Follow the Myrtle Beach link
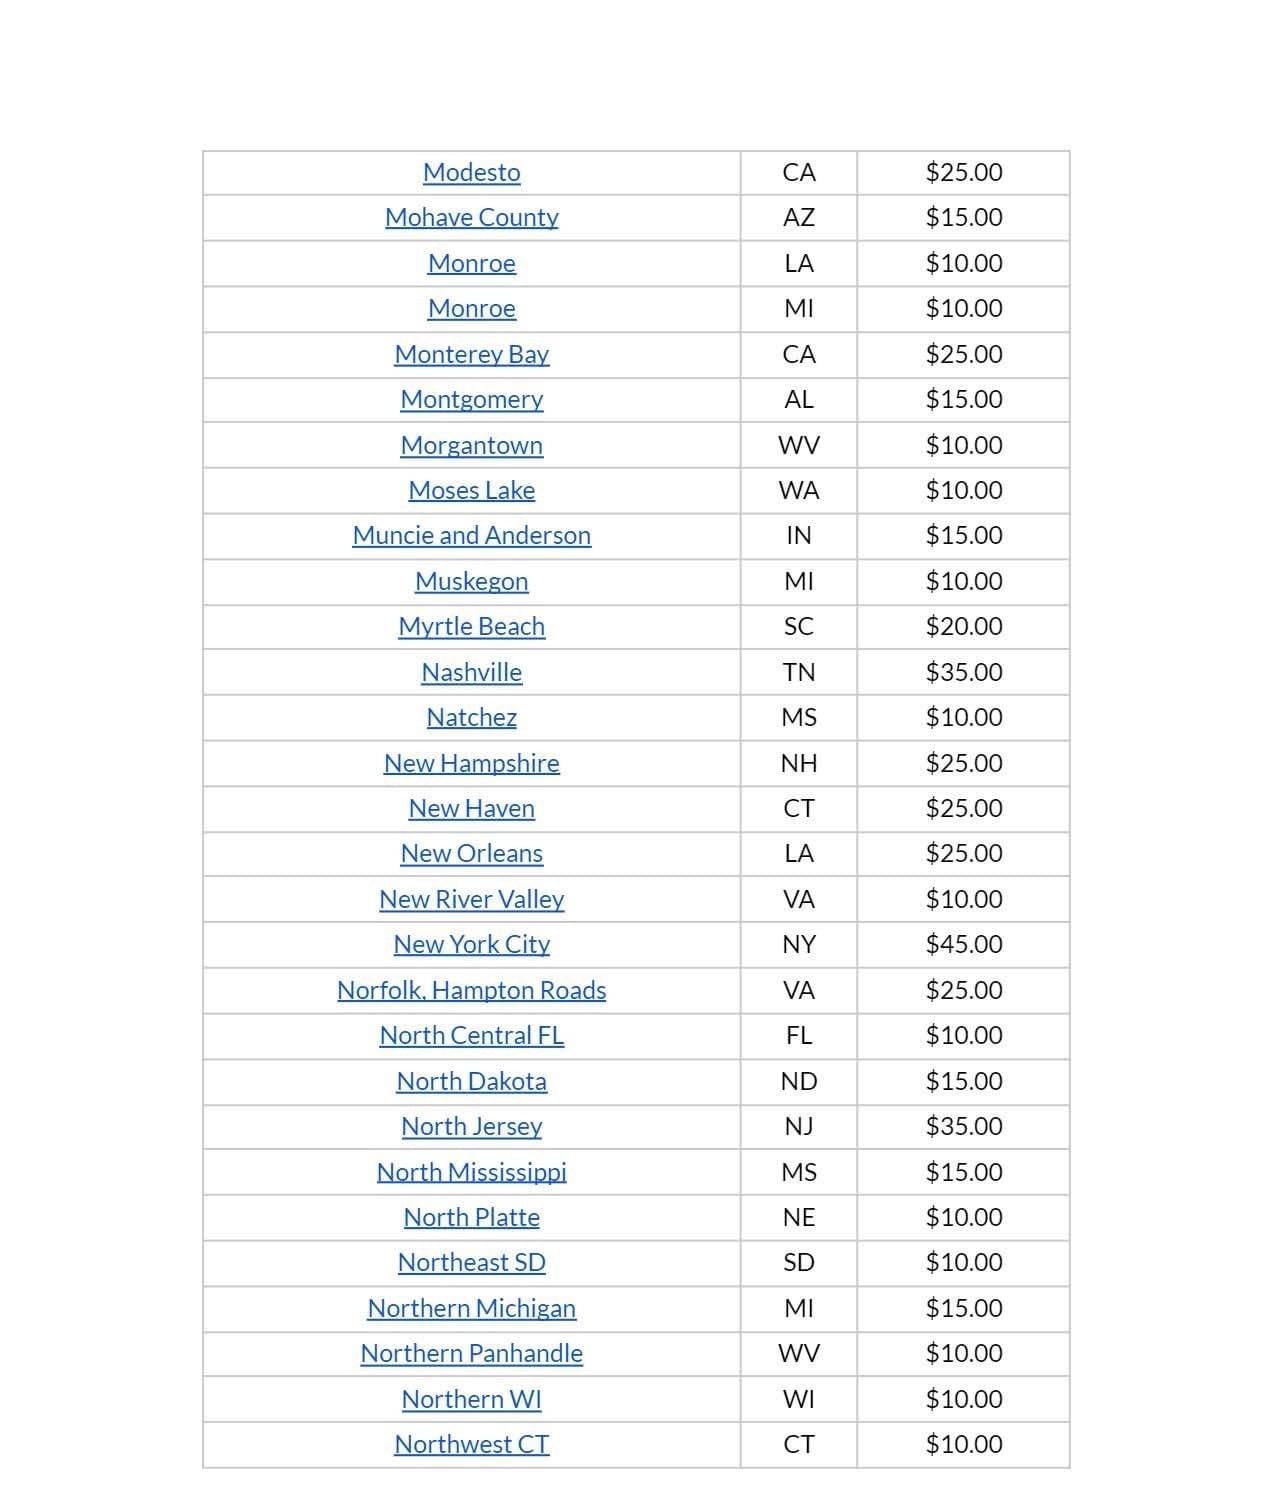 point(471,626)
